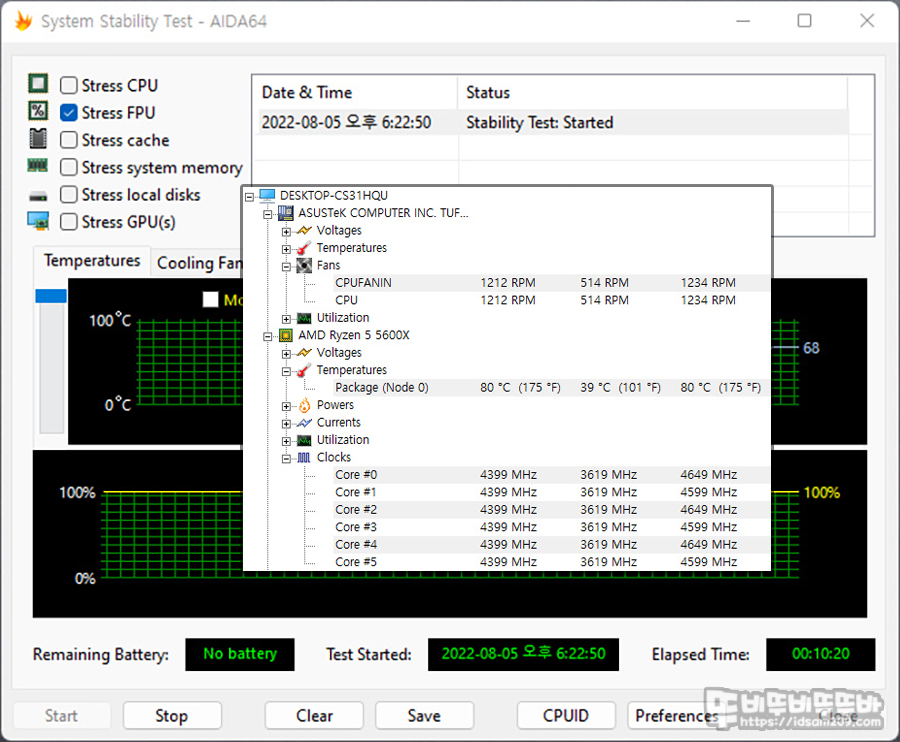Click the Powers flame icon
The width and height of the screenshot is (900, 742).
coord(304,405)
